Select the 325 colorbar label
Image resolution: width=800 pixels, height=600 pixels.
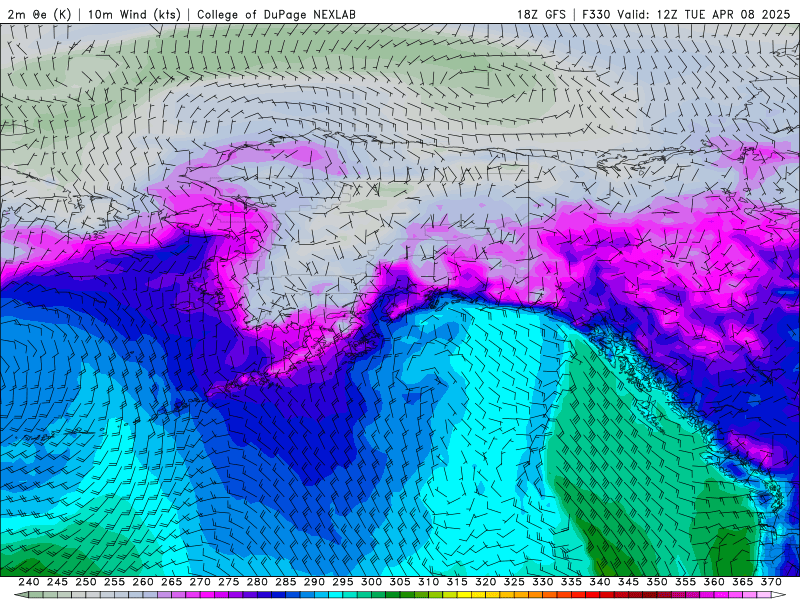tap(514, 582)
